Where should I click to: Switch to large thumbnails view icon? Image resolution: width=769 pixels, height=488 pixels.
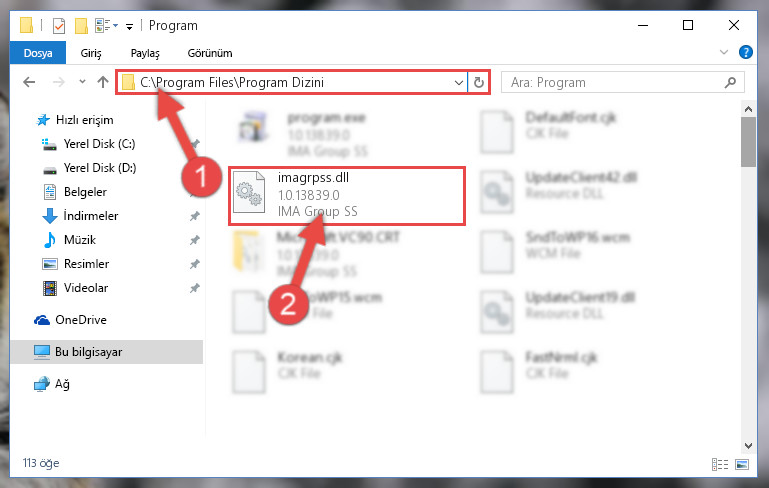point(742,464)
